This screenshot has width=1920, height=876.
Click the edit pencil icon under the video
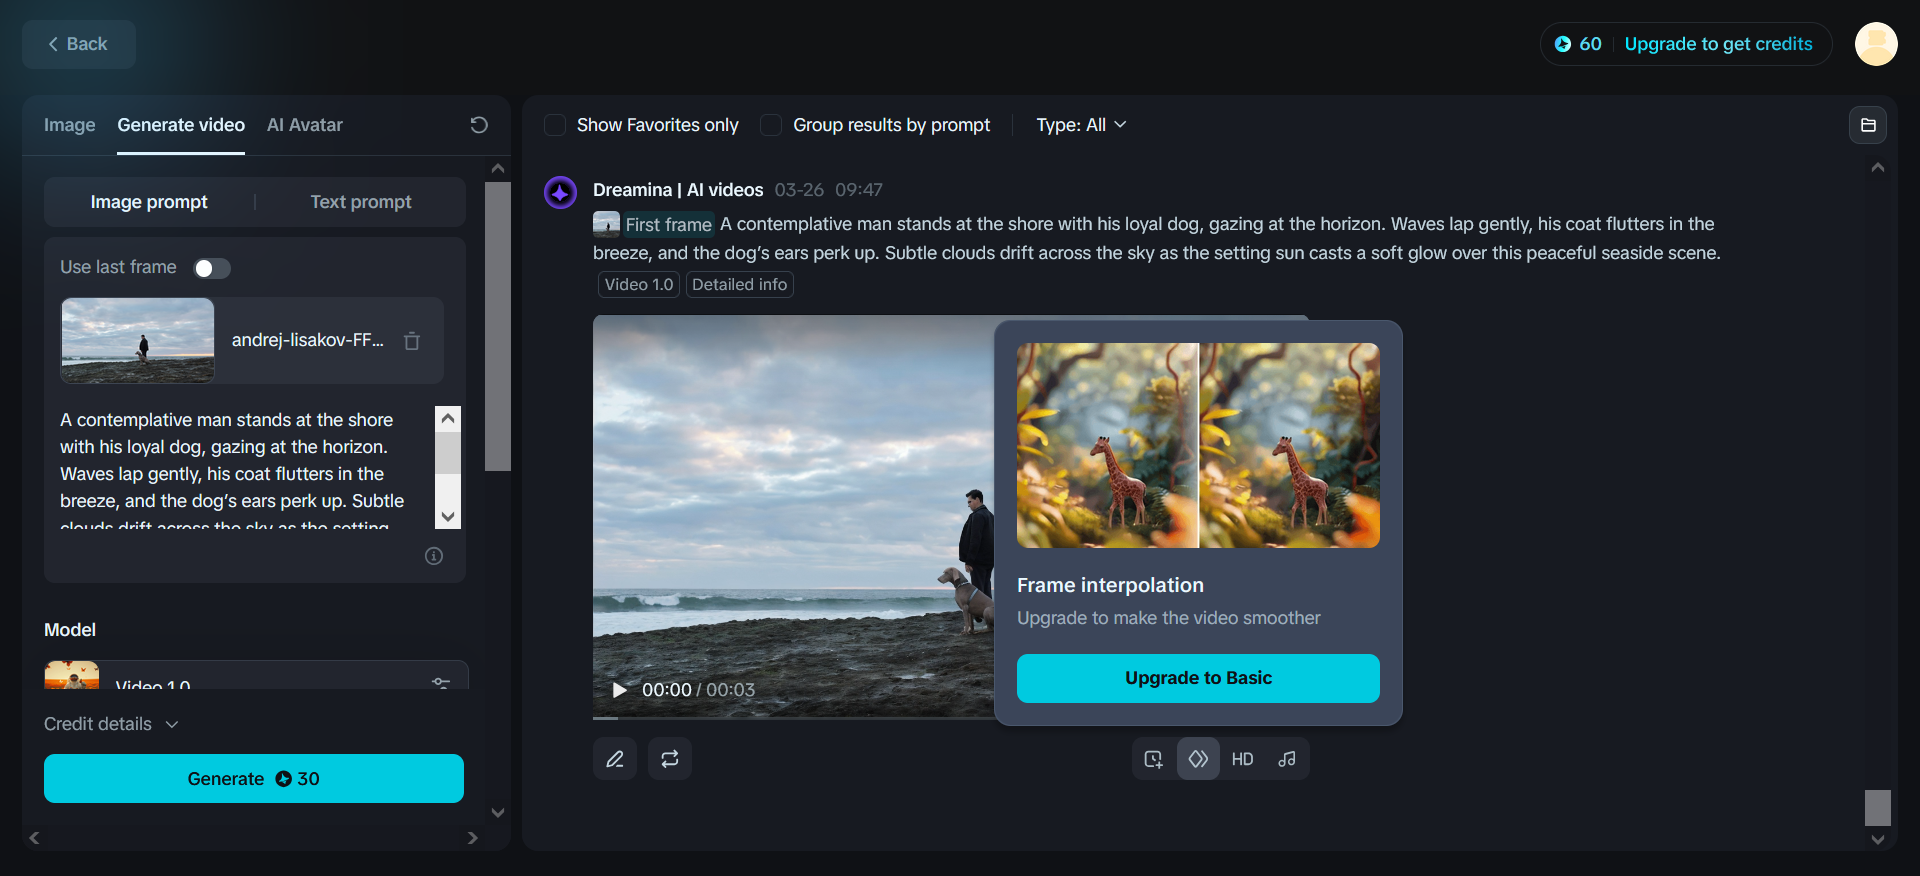(615, 759)
